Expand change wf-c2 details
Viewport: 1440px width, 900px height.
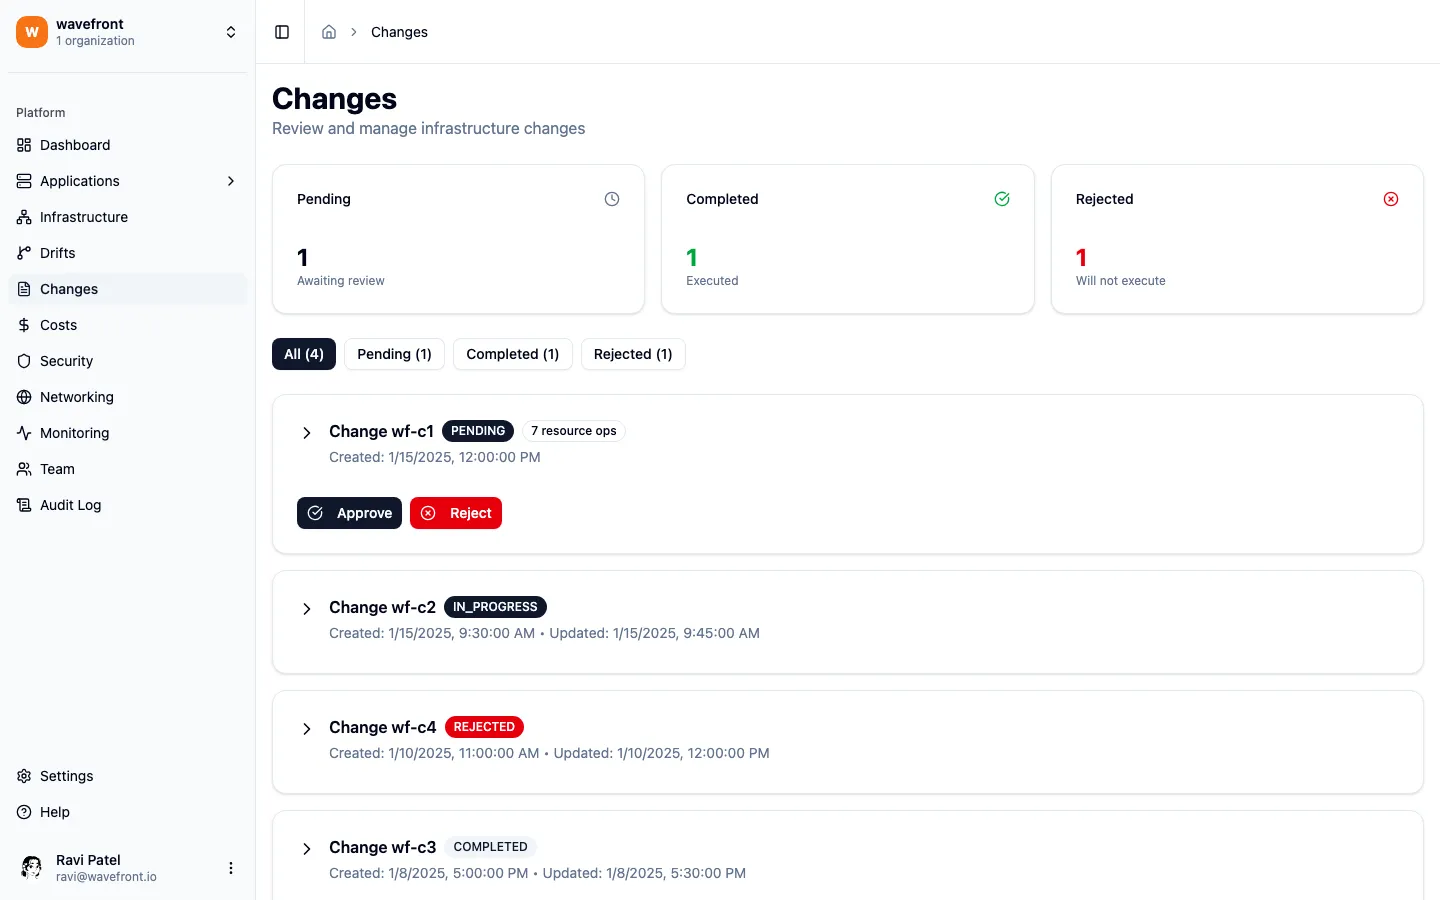point(307,608)
